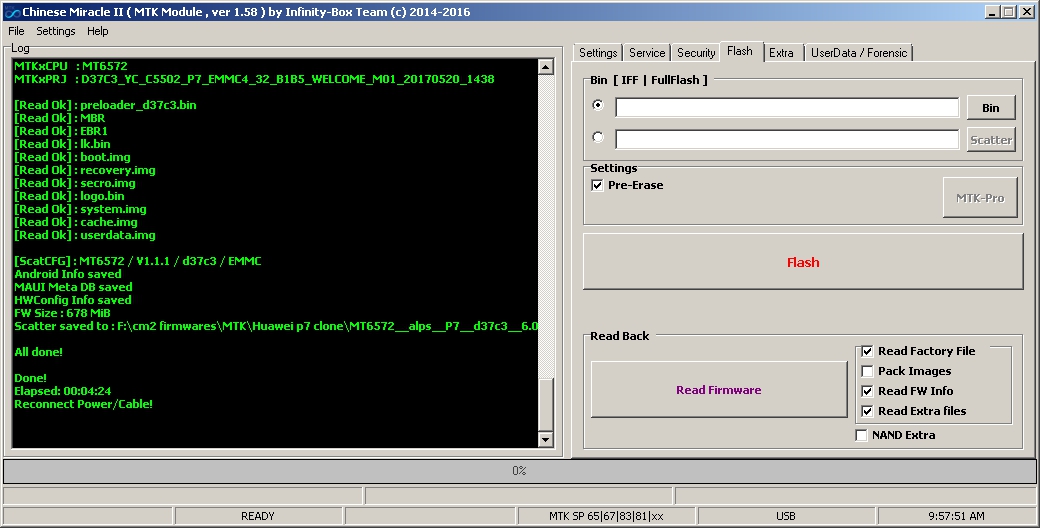Screen dimensions: 1040x528
Task: Click the 'Scatter saved to' log line
Action: 276,326
